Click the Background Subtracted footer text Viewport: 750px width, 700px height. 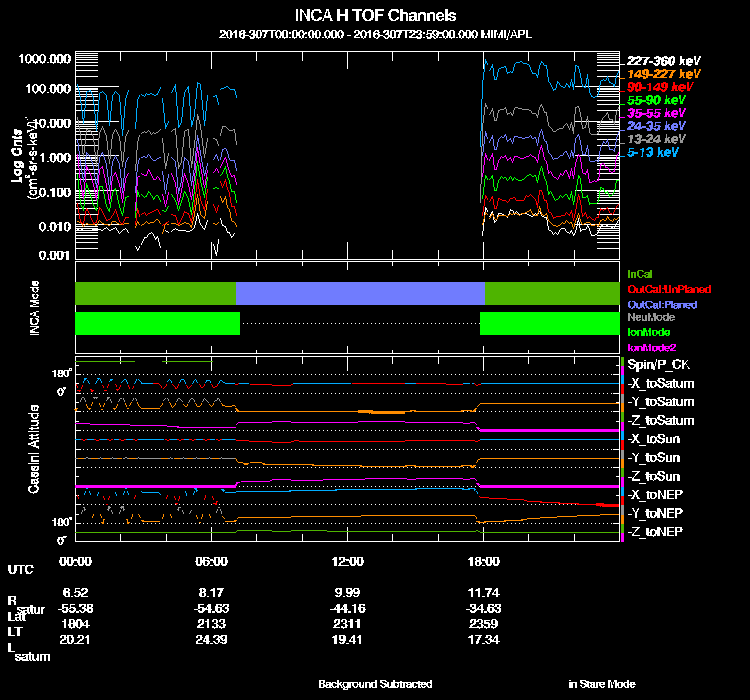[x=375, y=684]
